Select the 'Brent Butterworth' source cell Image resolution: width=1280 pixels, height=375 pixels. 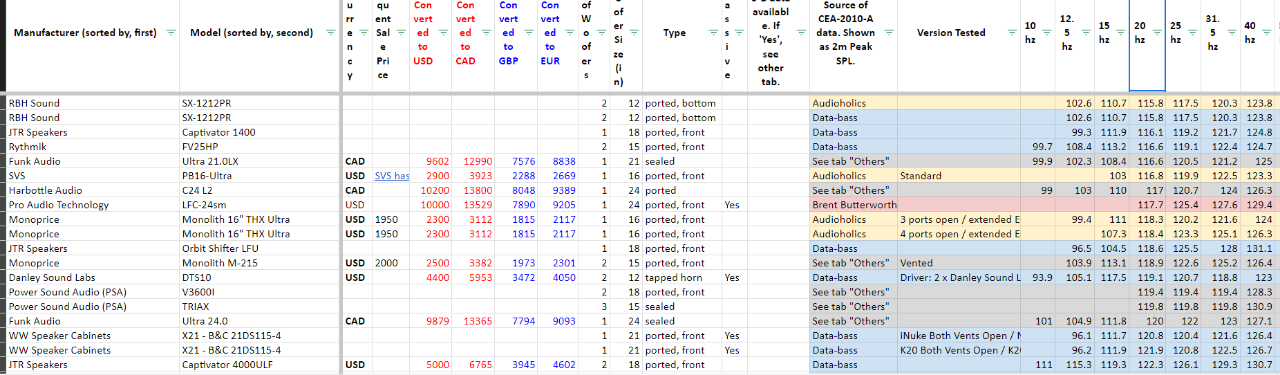click(853, 204)
